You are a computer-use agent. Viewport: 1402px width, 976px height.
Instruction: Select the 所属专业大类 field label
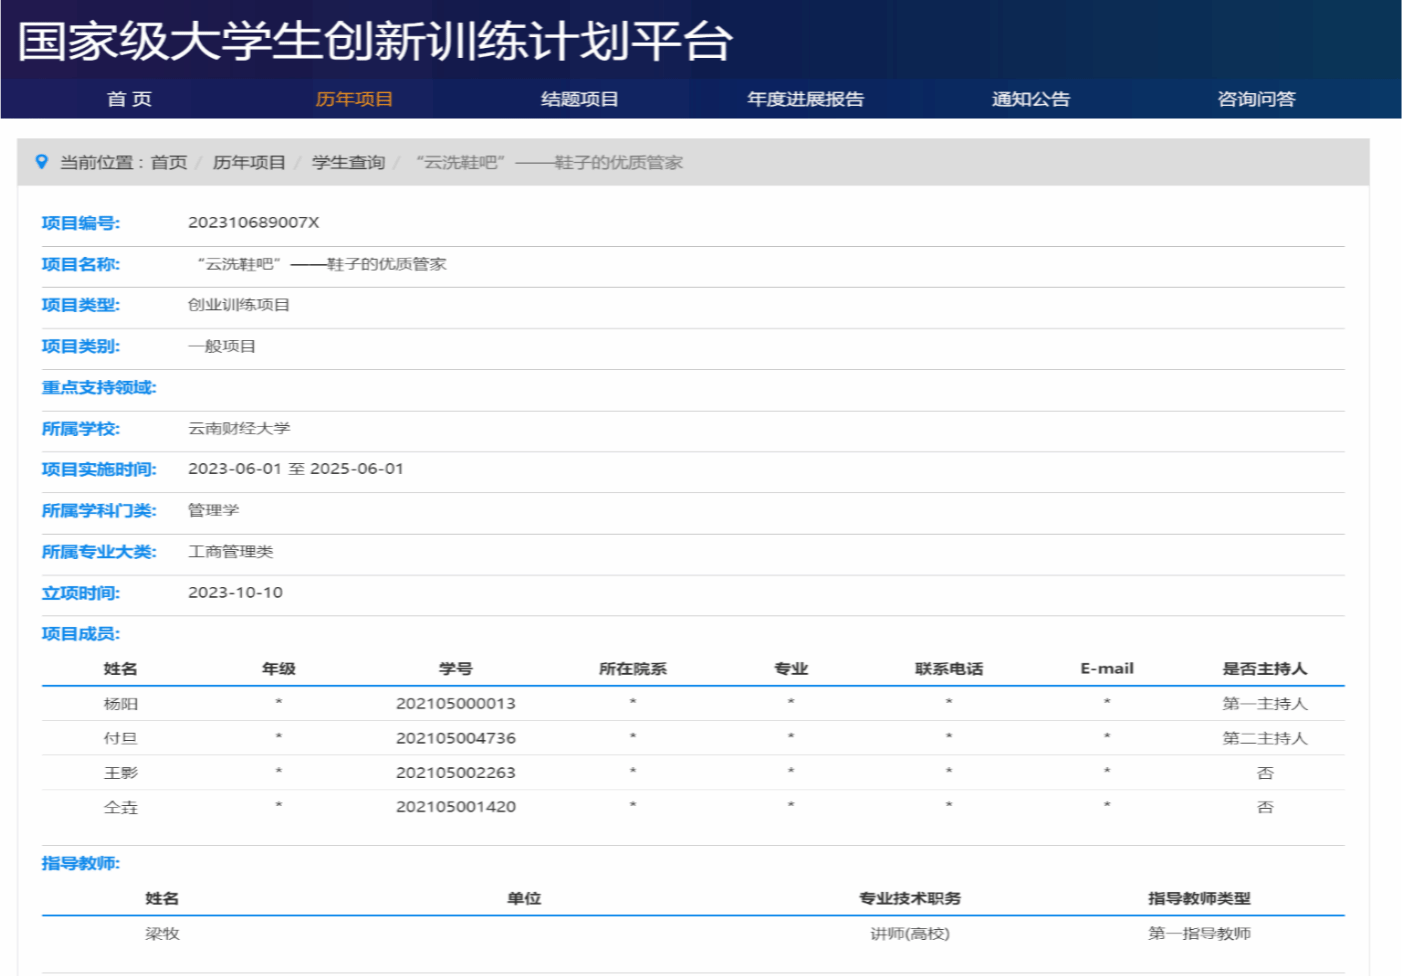[99, 551]
